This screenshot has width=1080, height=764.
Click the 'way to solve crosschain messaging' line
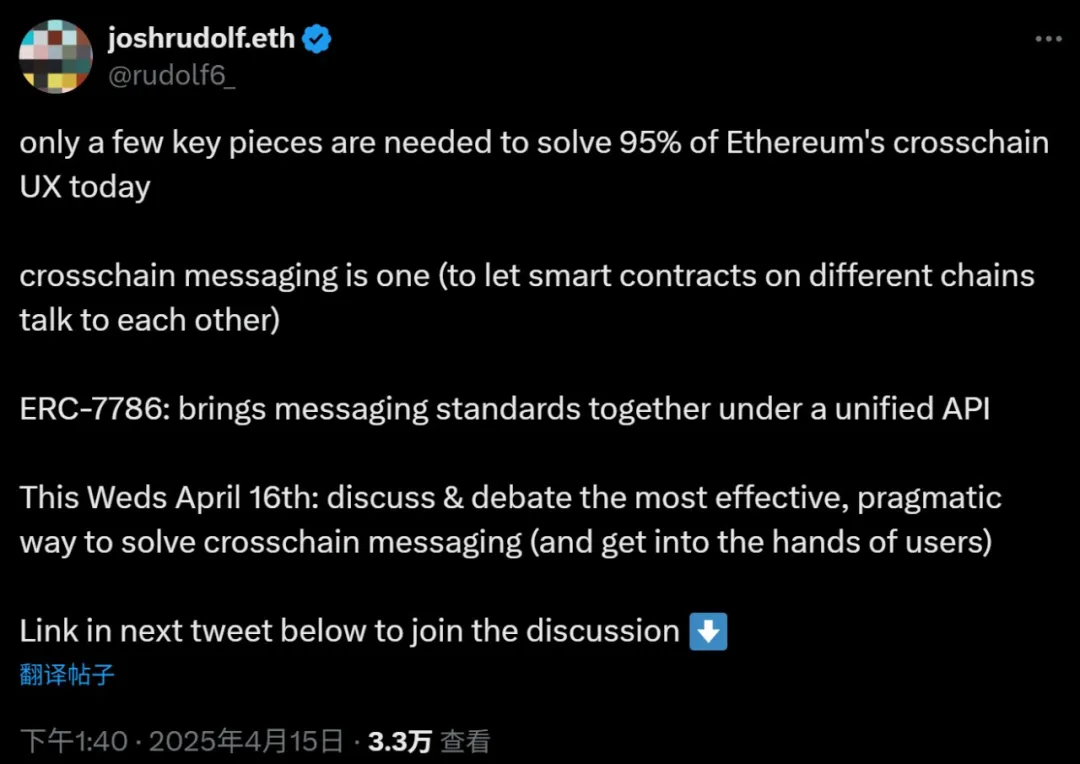[270, 542]
